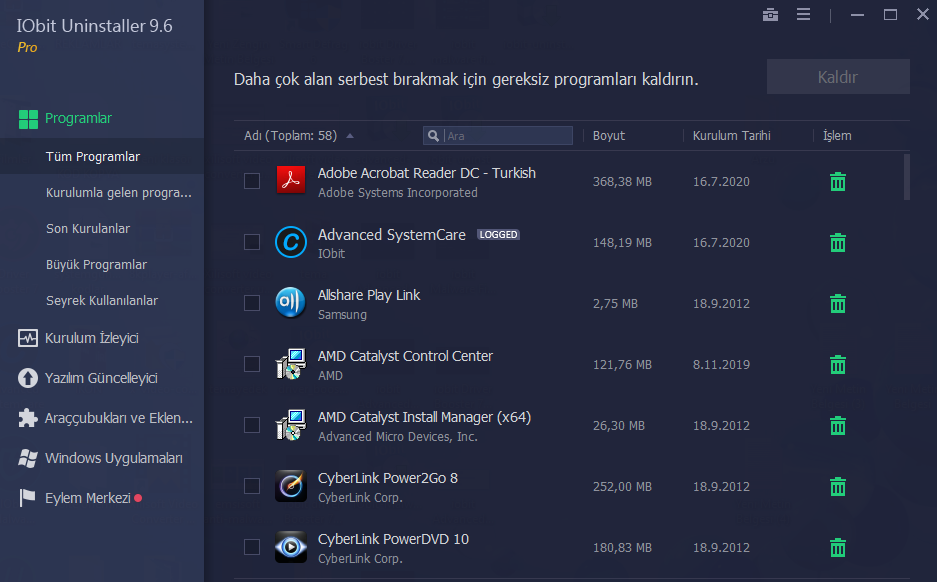Viewport: 937px width, 582px height.
Task: Click the Allshare Play Link app icon
Action: (291, 302)
